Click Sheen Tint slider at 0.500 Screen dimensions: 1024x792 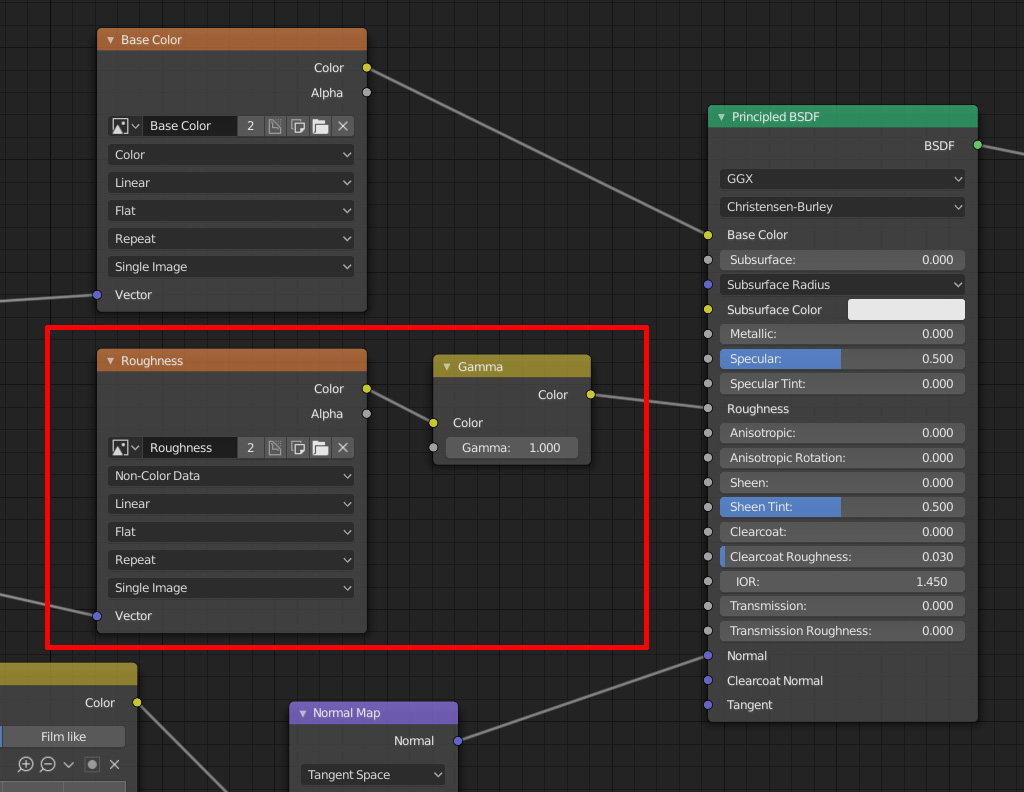842,507
